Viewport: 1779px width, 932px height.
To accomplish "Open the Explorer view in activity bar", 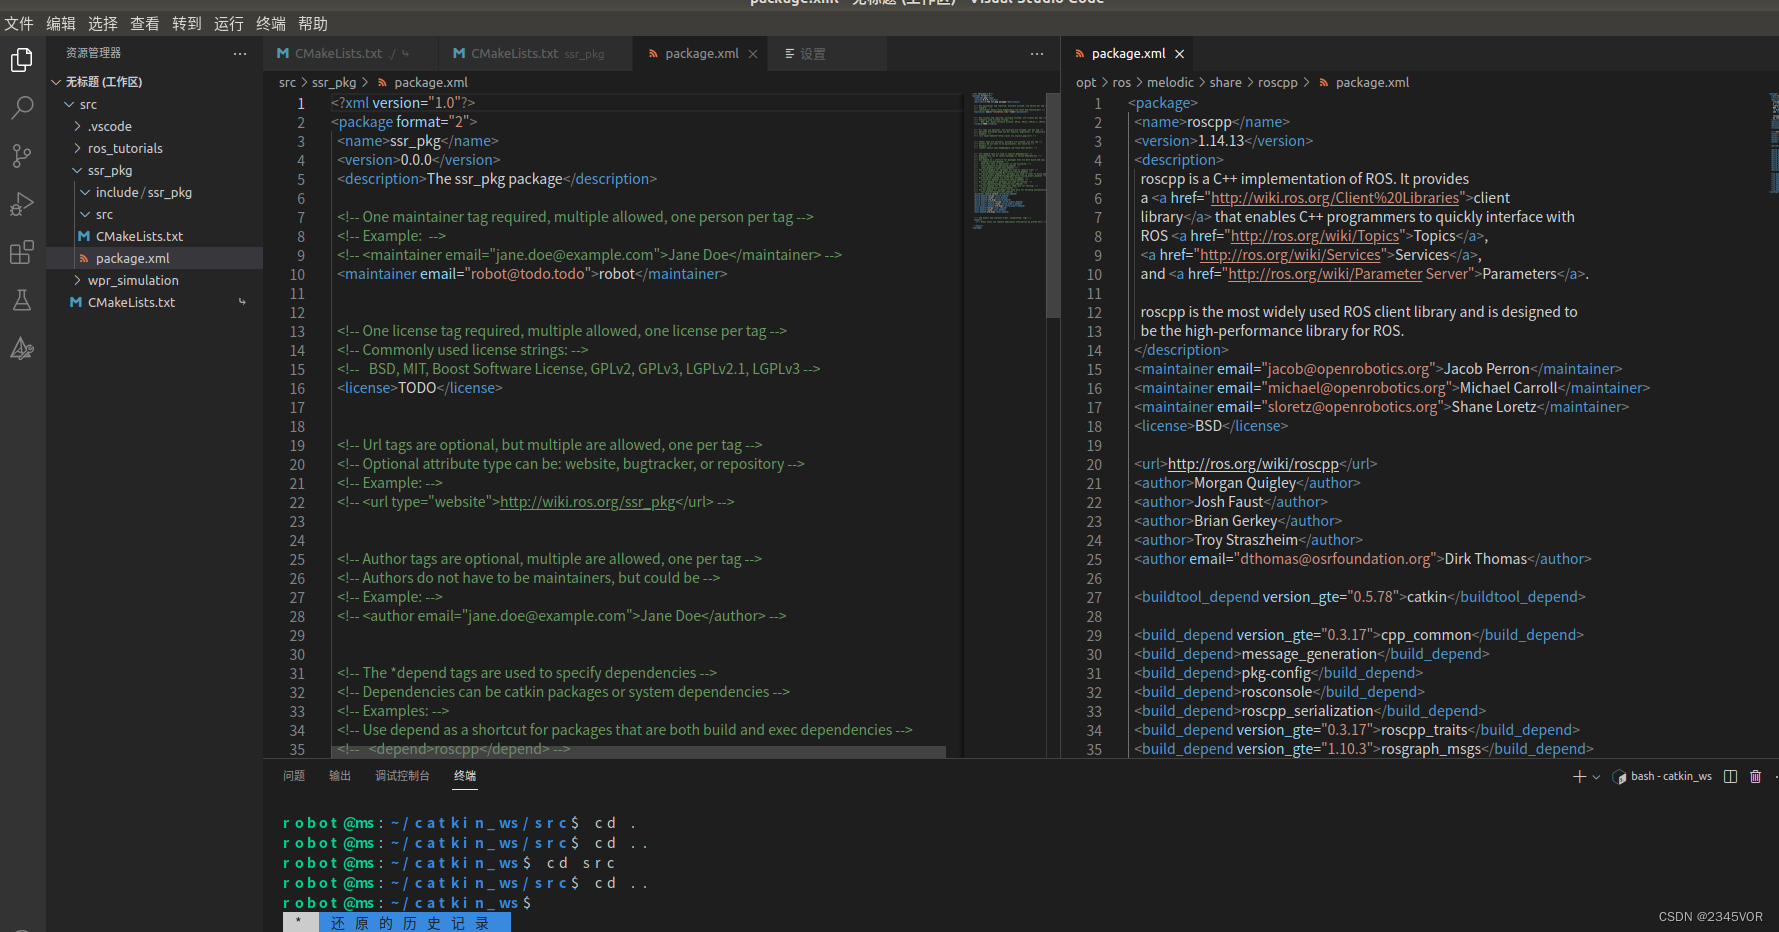I will coord(22,60).
